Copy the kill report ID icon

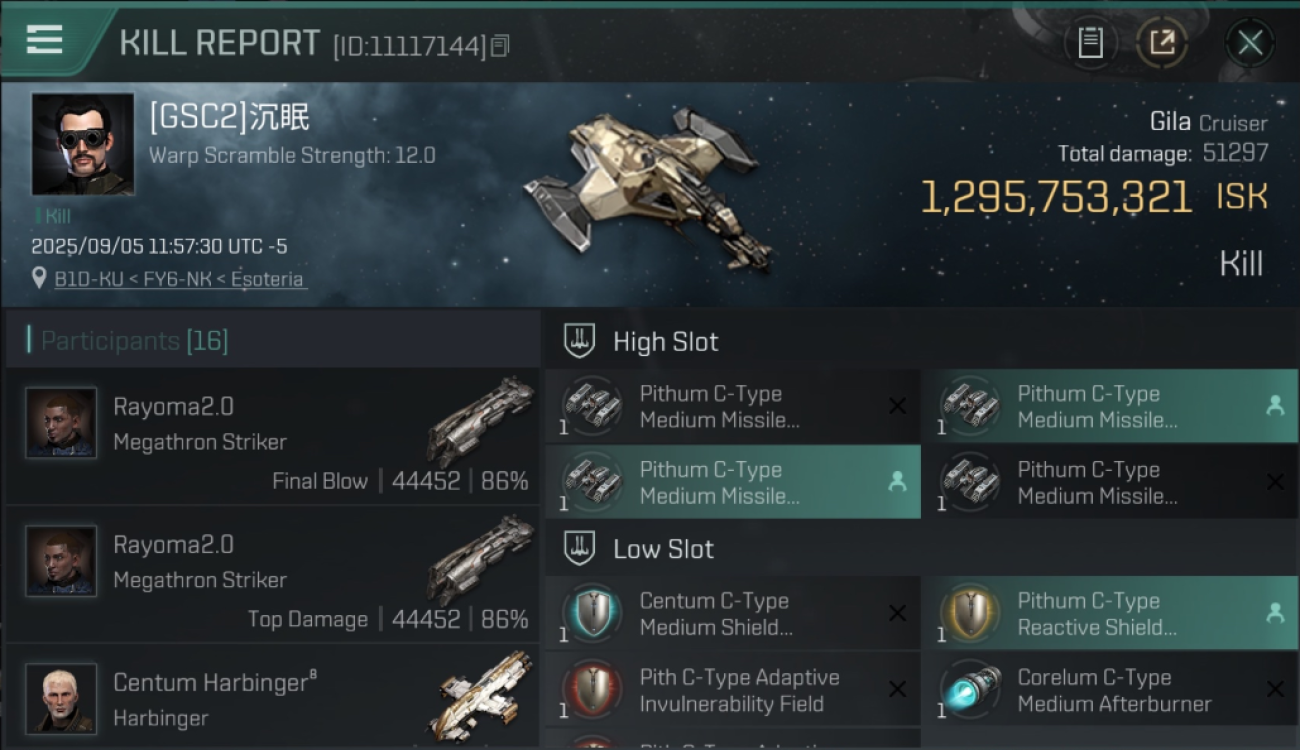point(500,46)
